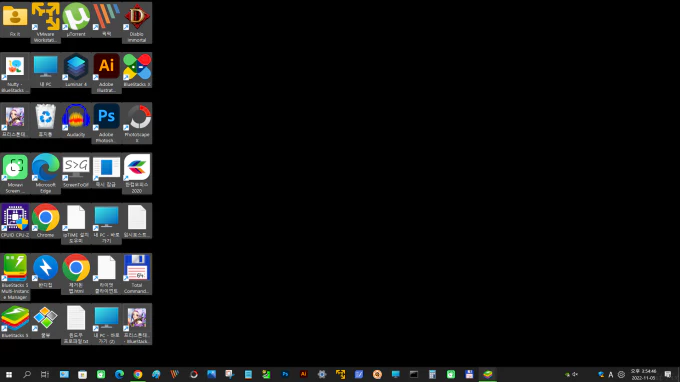Open the Nutty - BlueStacks shortcut

point(15,73)
